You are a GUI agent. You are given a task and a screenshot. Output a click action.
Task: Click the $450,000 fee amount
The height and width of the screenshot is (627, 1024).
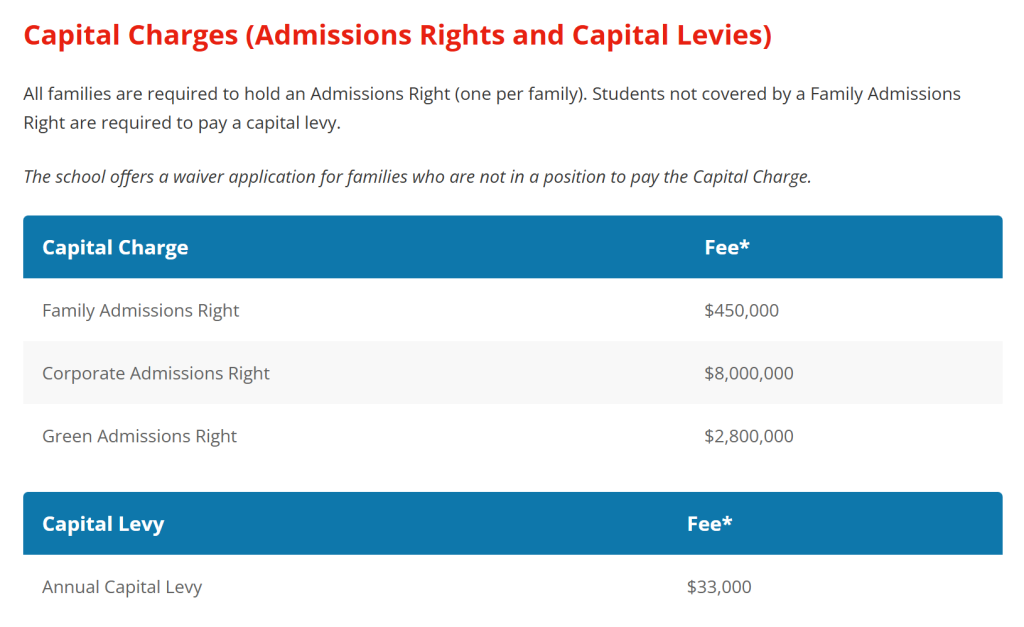click(x=741, y=310)
